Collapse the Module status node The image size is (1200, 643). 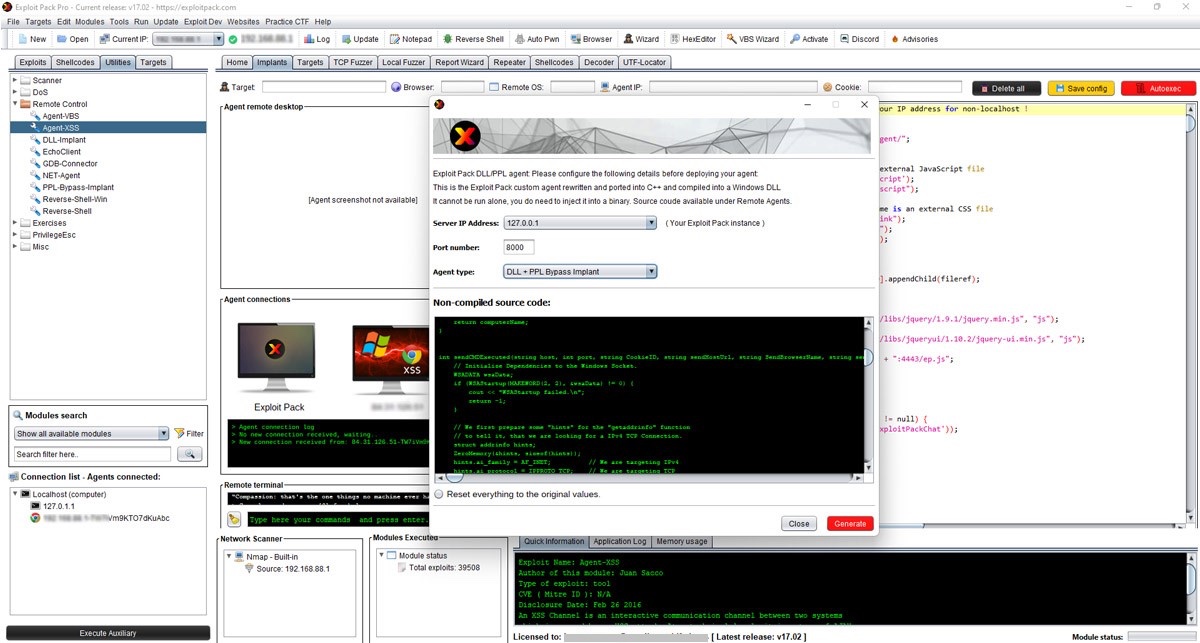381,555
